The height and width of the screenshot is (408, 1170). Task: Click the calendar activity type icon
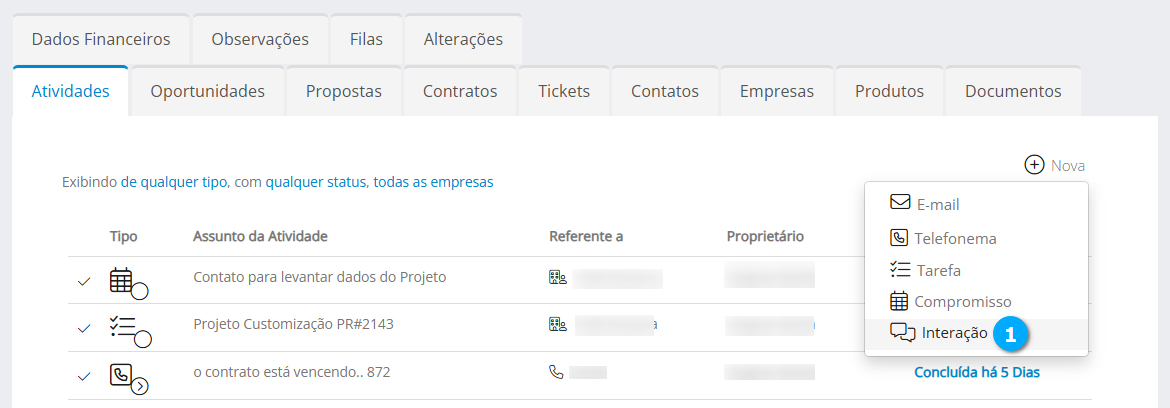121,281
